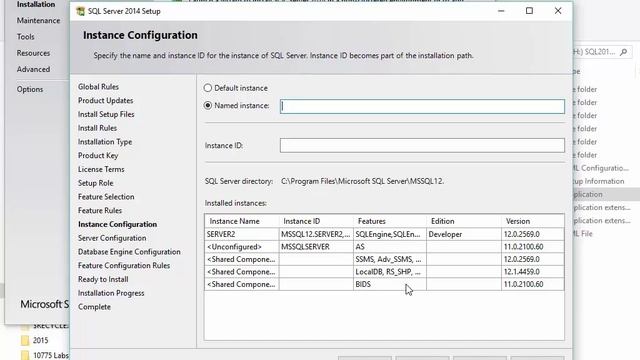Viewport: 640px width, 360px height.
Task: Click the 2015 folder icon in Explorer
Action: pyautogui.click(x=25, y=340)
